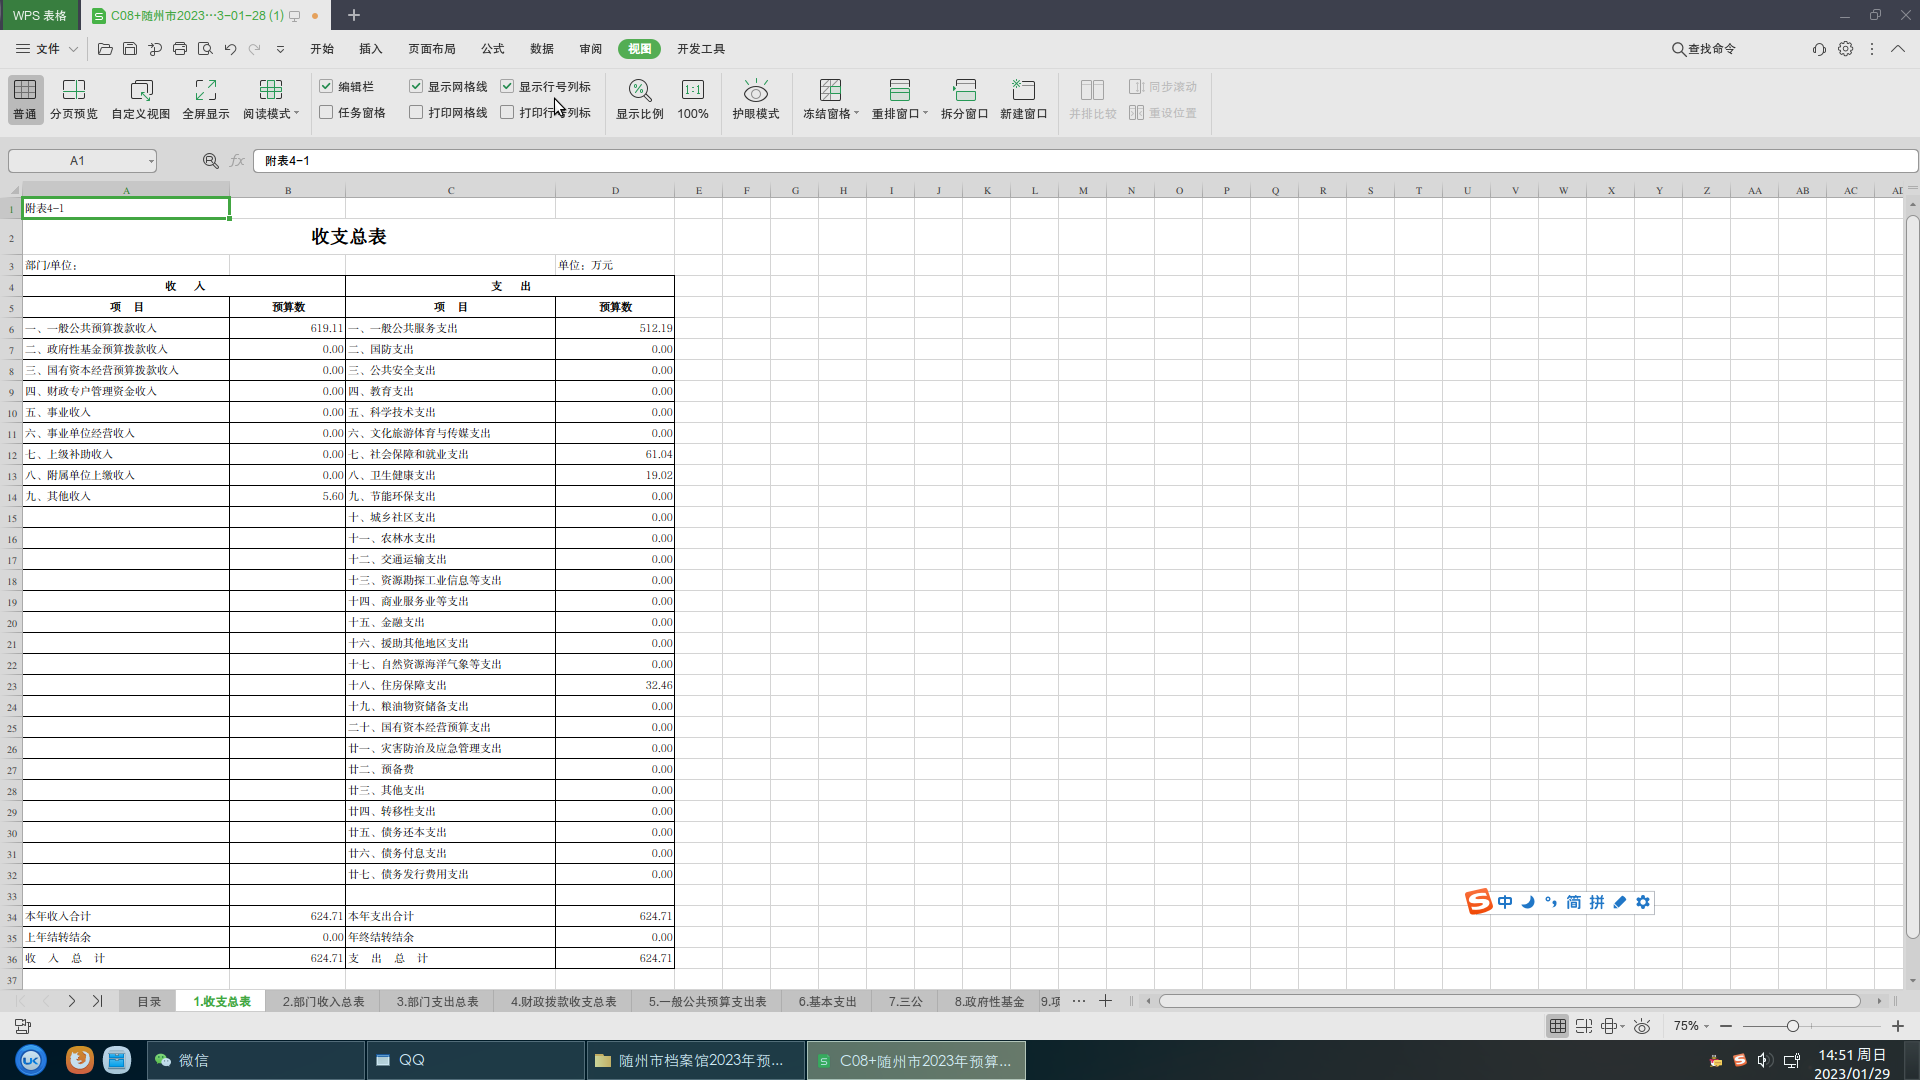Click the 分页预览 page break preview icon
Viewport: 1920px width, 1080px height.
click(74, 91)
